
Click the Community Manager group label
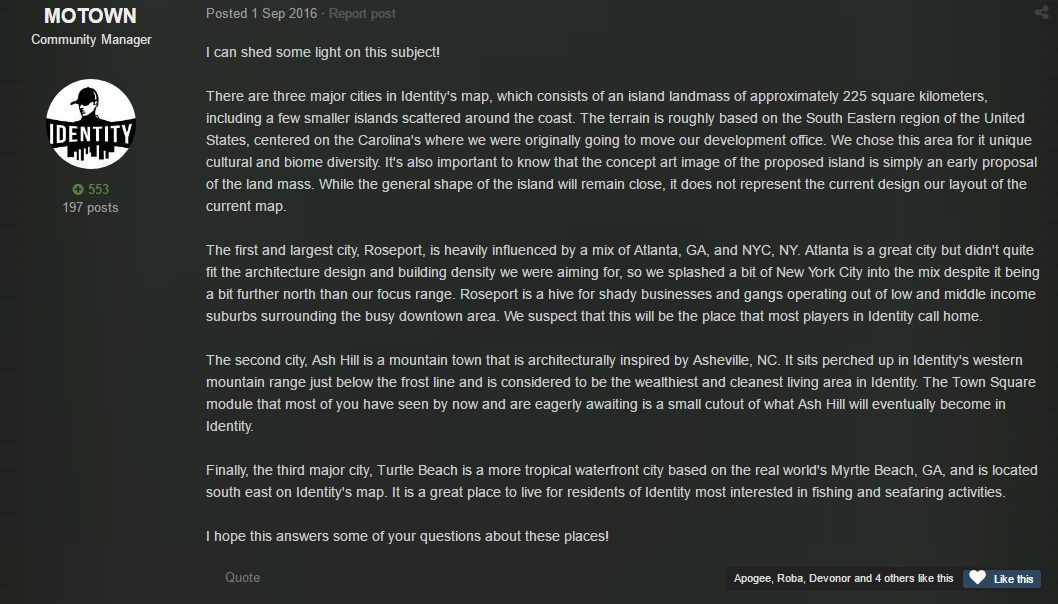point(91,39)
